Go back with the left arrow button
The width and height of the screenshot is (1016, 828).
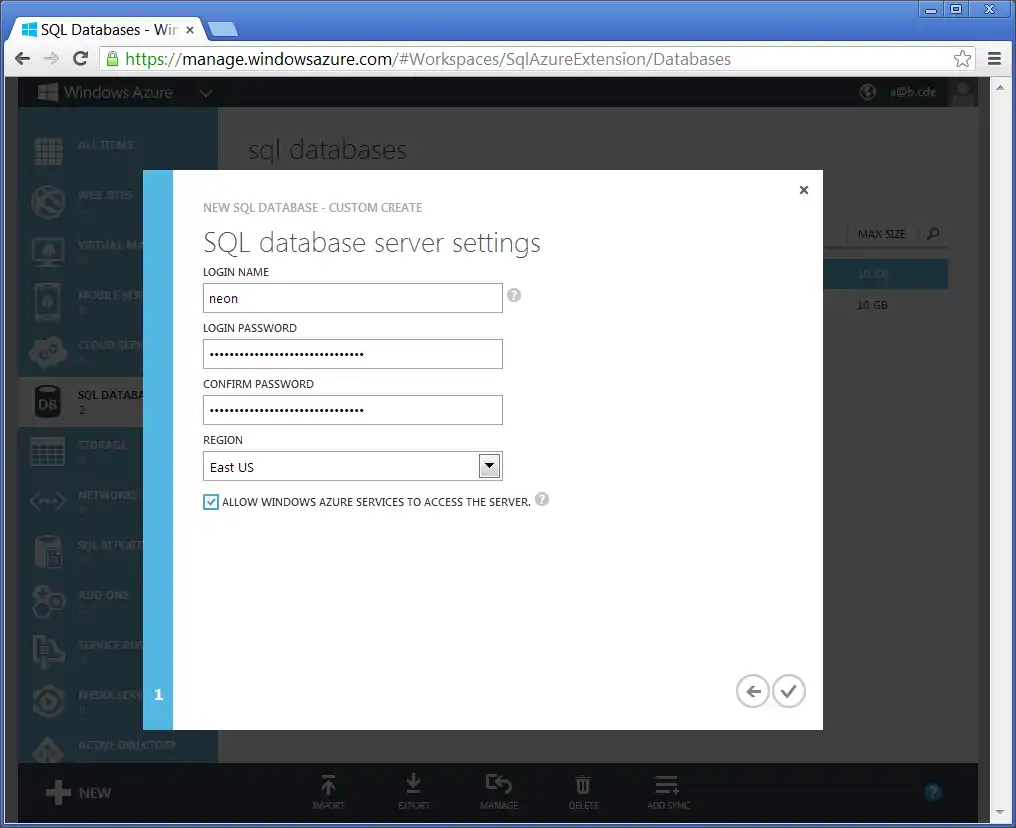click(753, 691)
